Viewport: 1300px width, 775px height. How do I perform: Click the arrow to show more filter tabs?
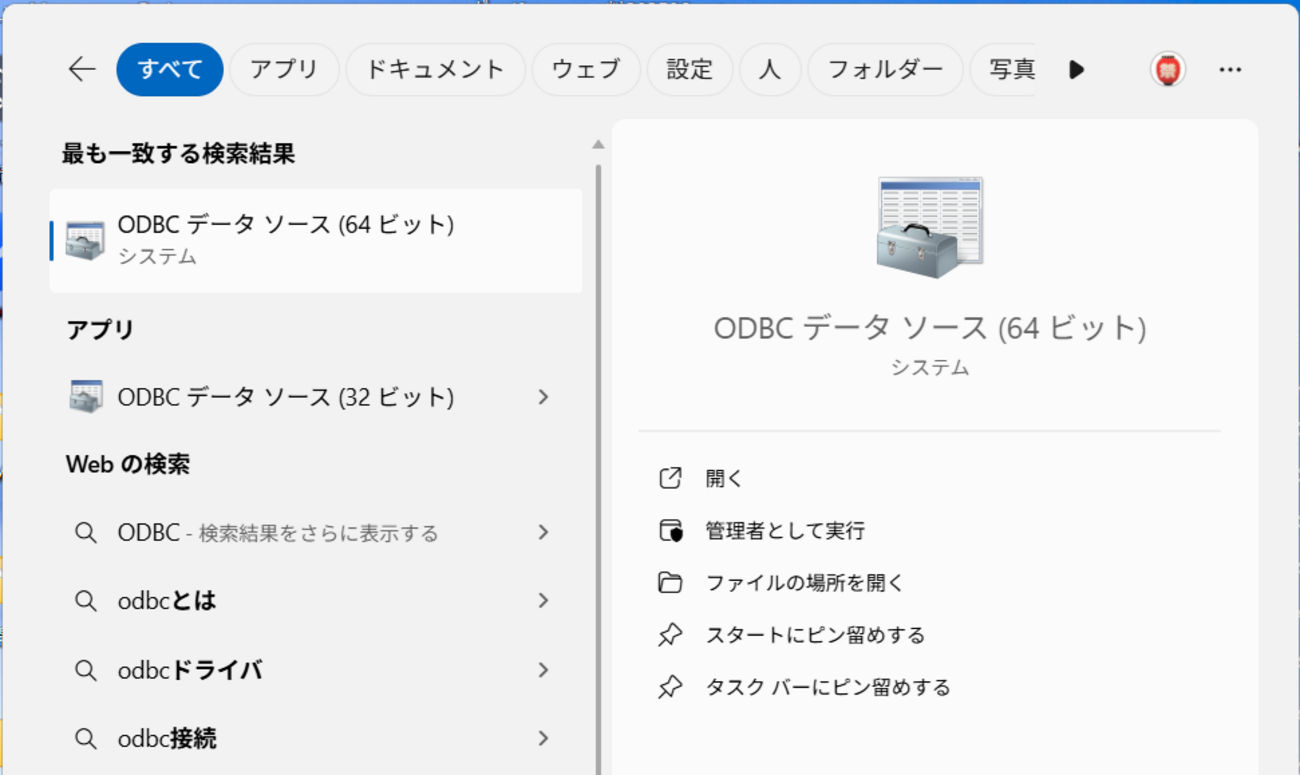1077,69
